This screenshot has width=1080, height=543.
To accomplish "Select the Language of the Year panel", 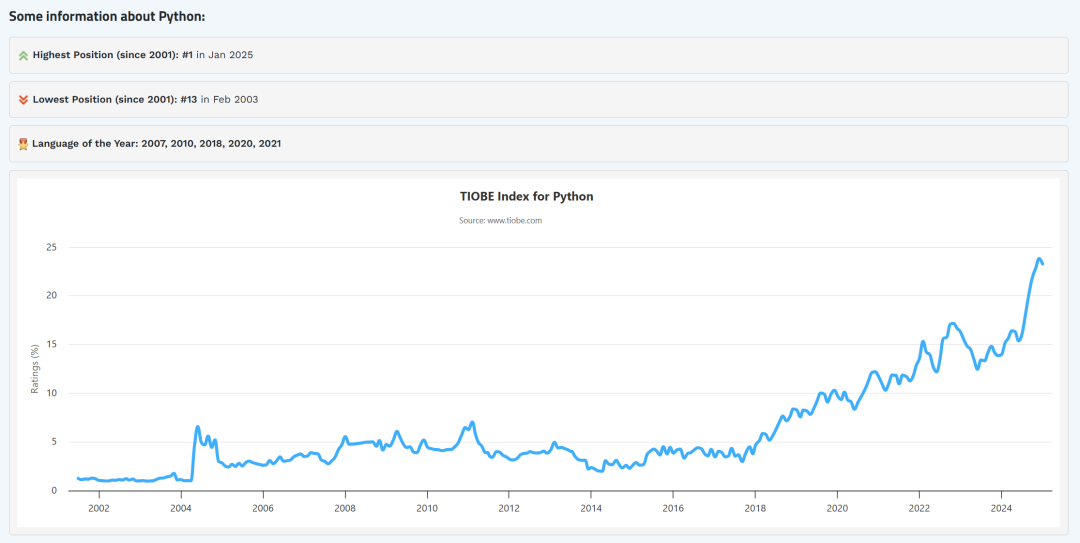I will coord(539,144).
